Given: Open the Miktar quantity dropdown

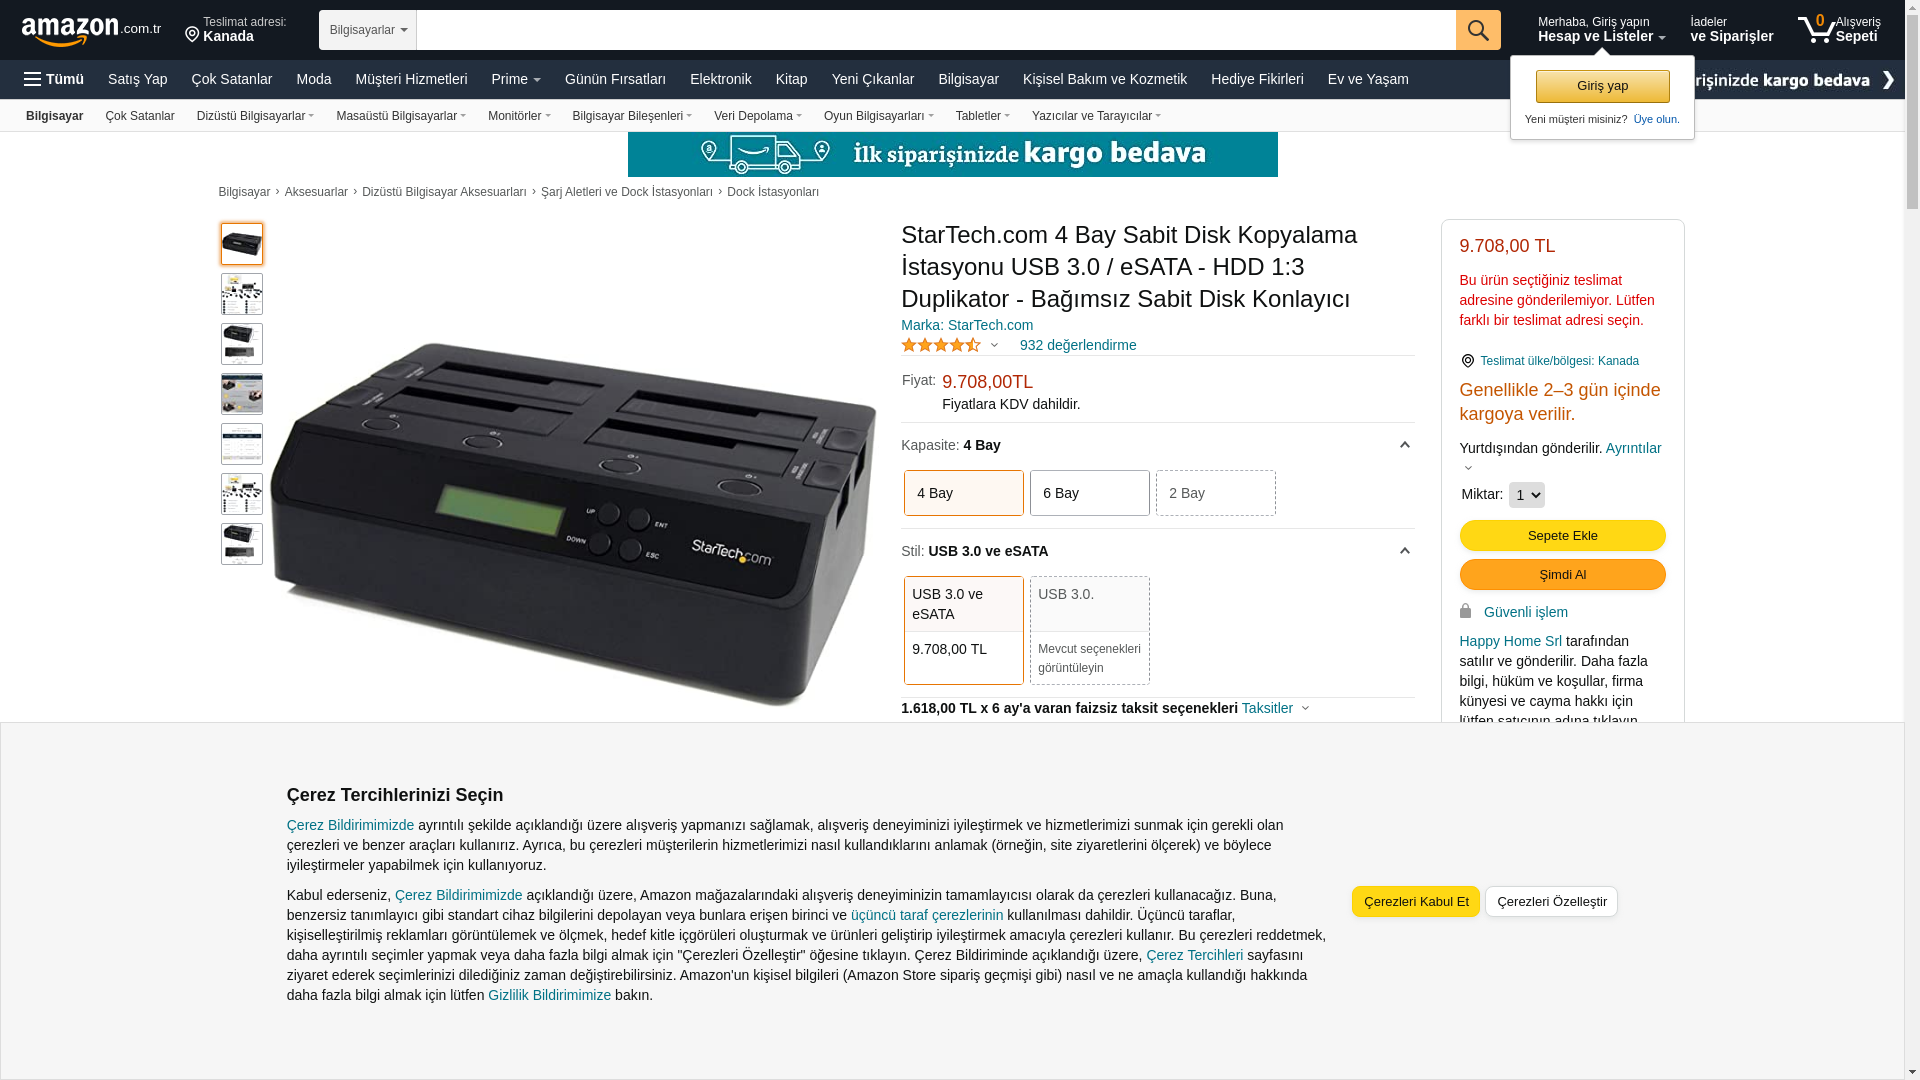Looking at the screenshot, I should (x=1527, y=495).
